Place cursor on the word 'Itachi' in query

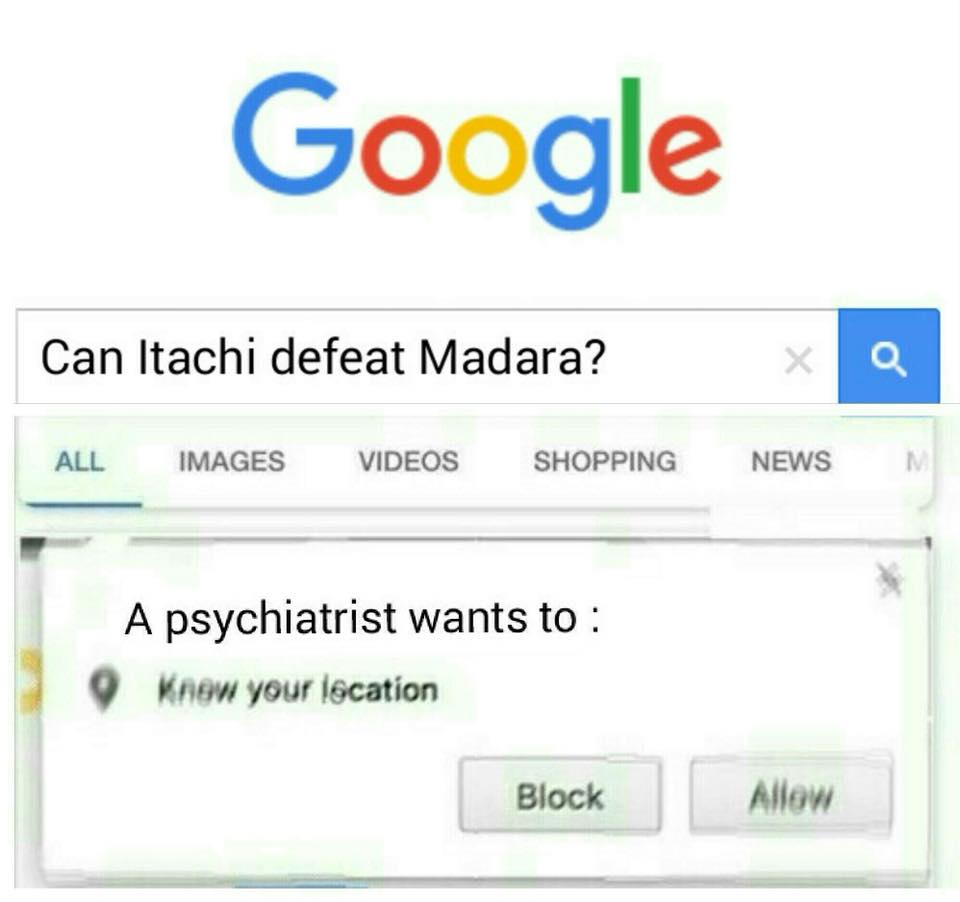197,357
